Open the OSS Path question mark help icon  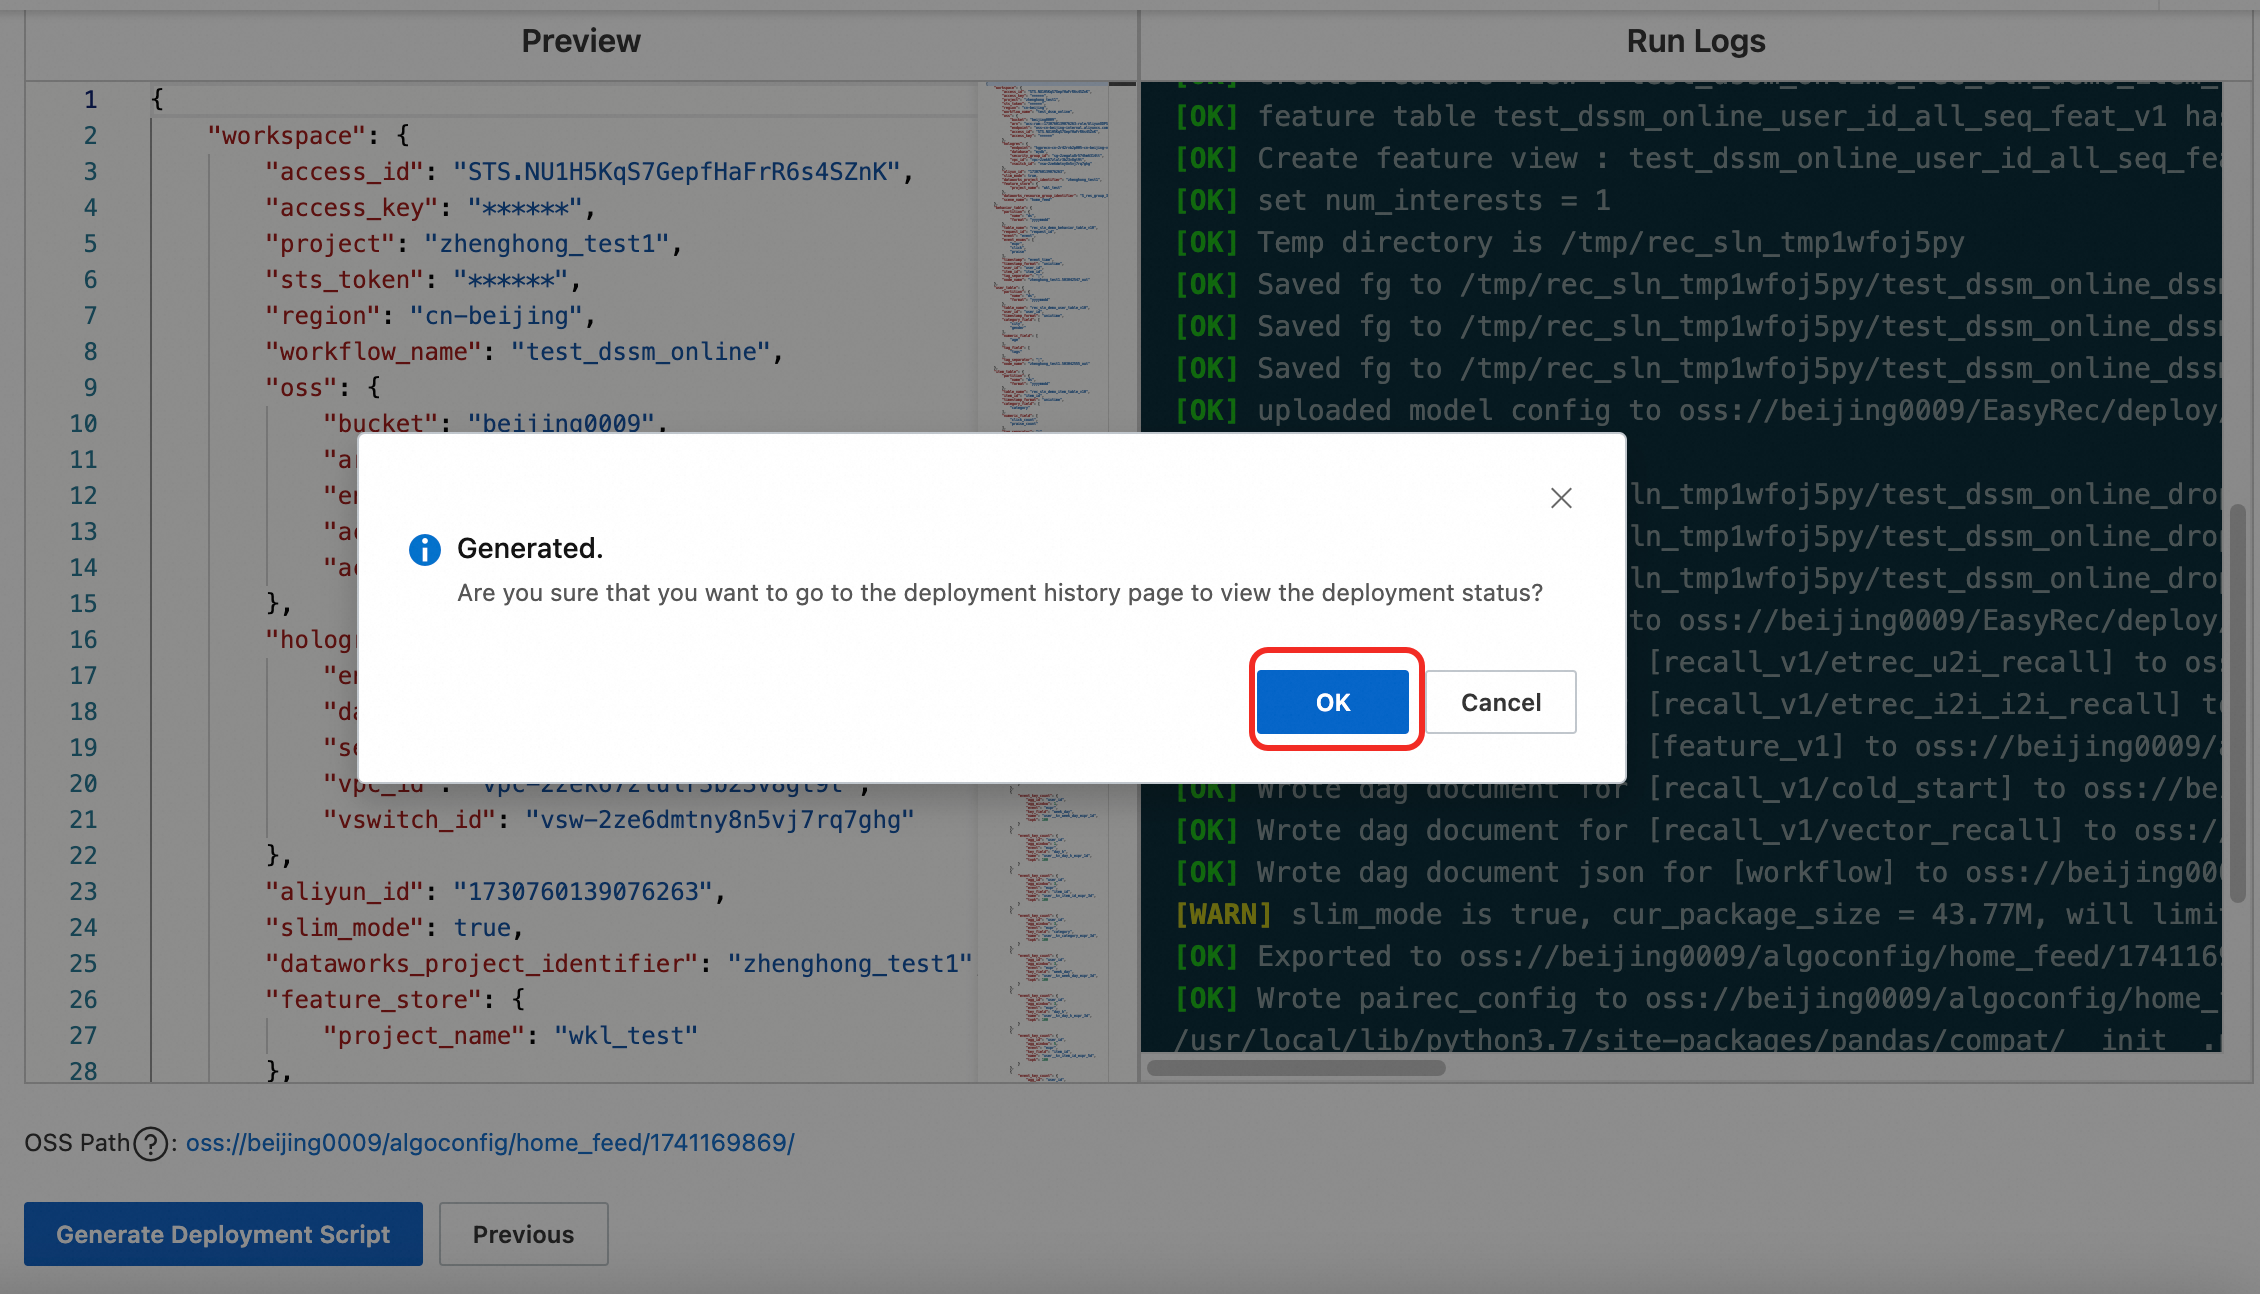[150, 1143]
